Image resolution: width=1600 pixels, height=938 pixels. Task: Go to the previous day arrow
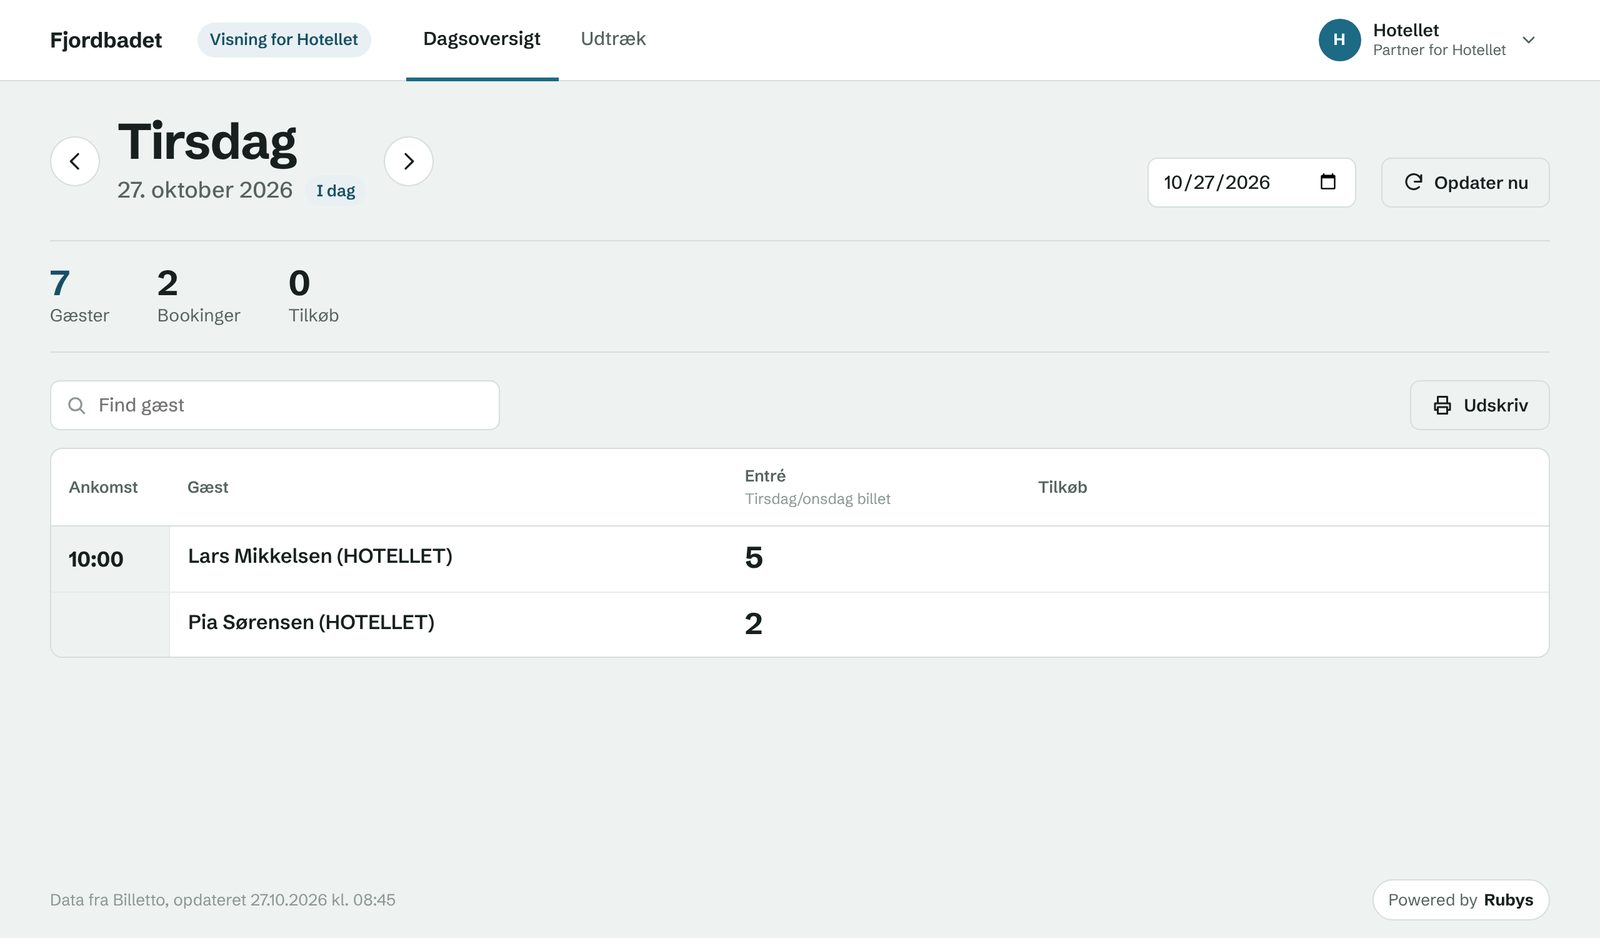click(x=75, y=161)
